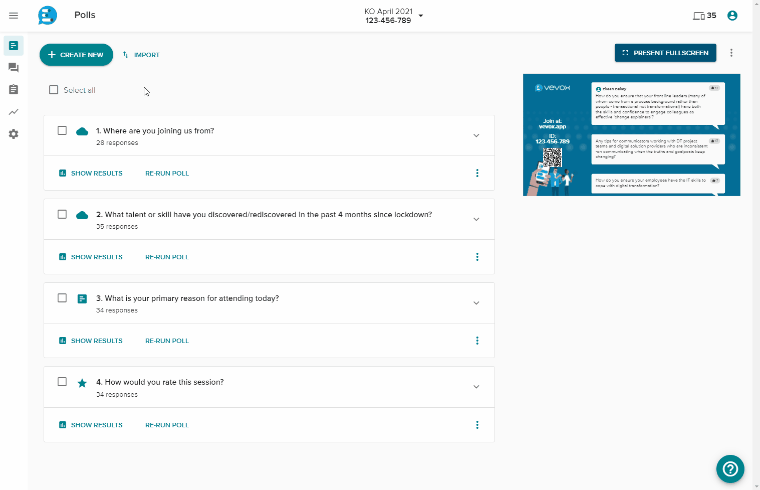Screen dimensions: 760x490
Task: Open the hamburger navigation menu
Action: pos(14,16)
